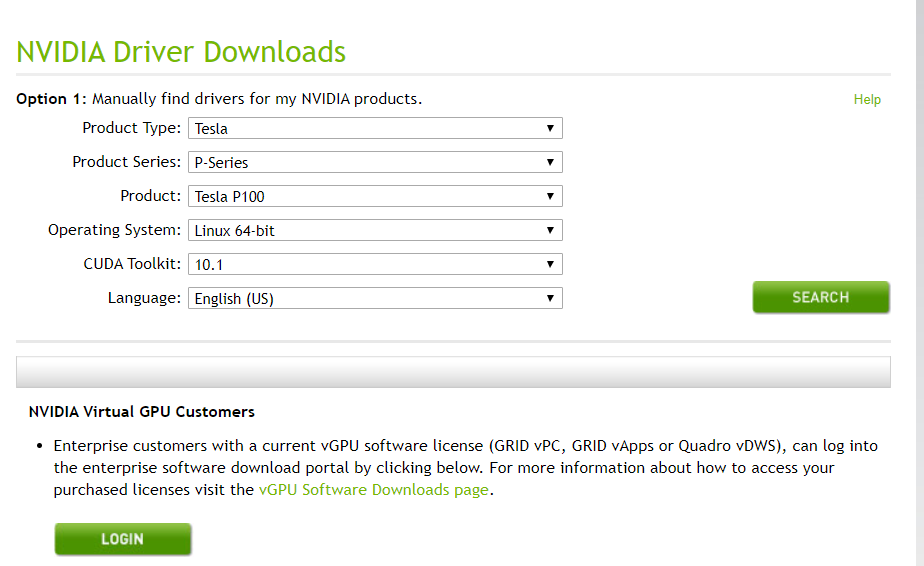Click the CUDA Toolkit label
The image size is (924, 566).
[x=132, y=264]
